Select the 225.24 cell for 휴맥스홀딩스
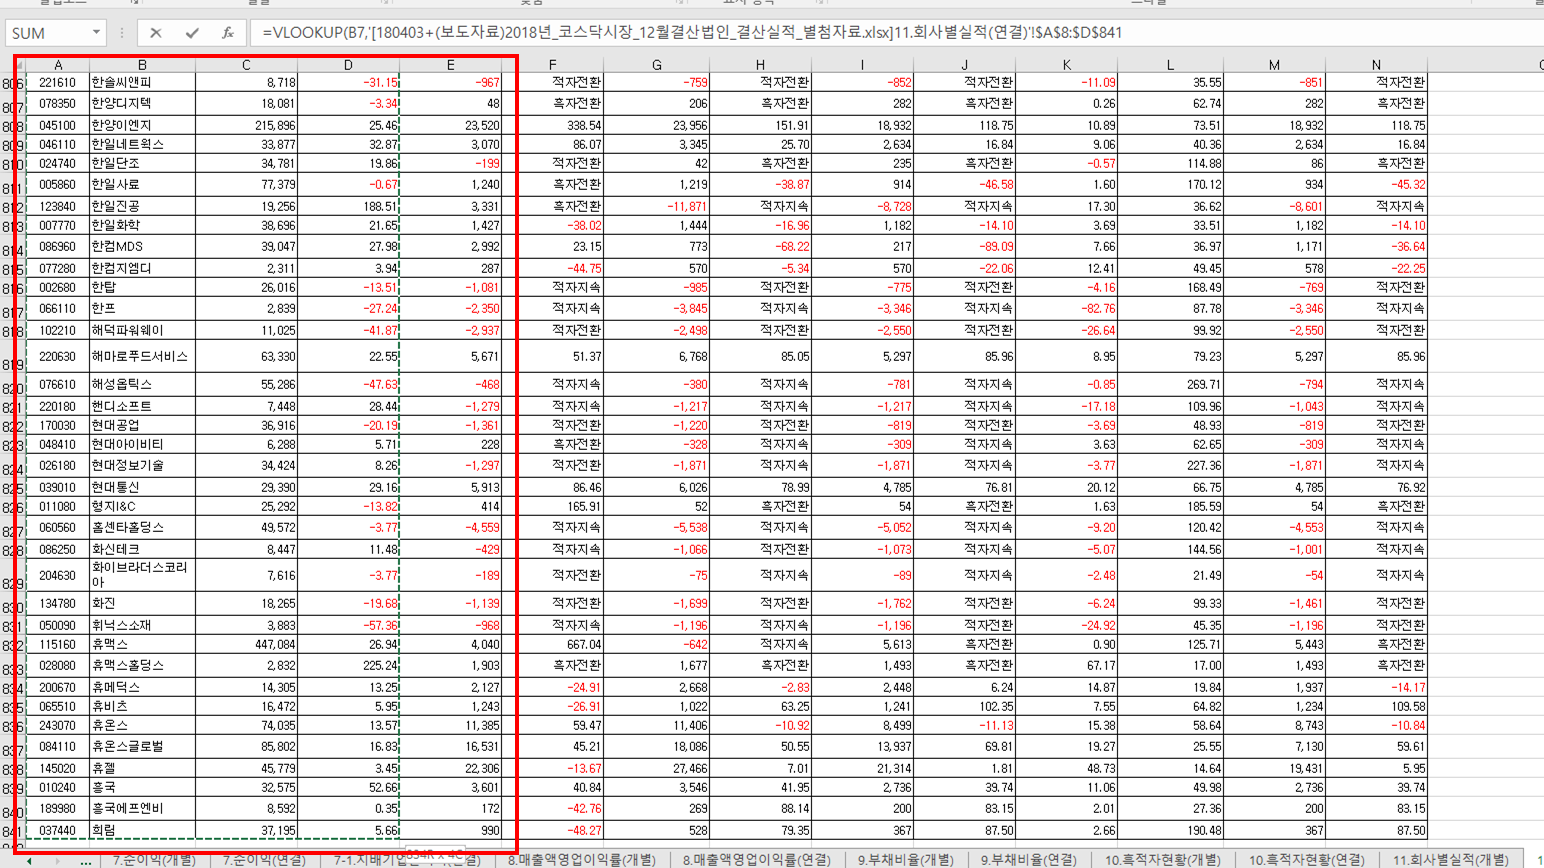Viewport: 1544px width, 868px height. pos(348,665)
